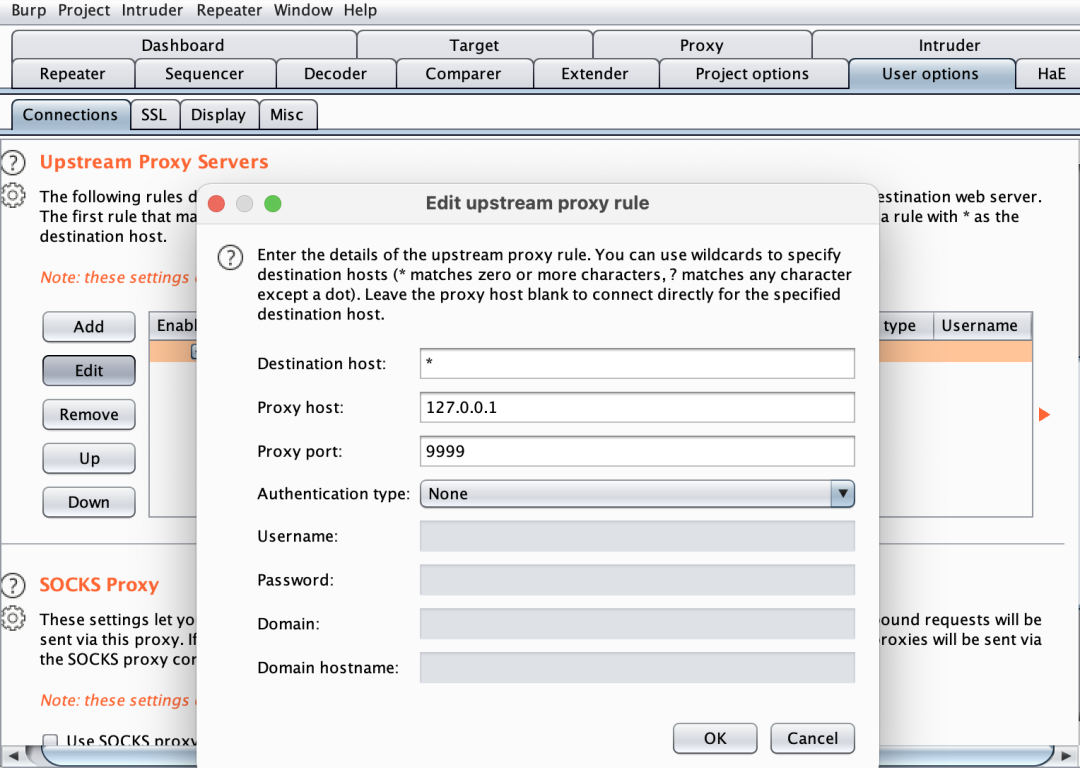Open the Burp menu
The width and height of the screenshot is (1080, 768).
(28, 10)
